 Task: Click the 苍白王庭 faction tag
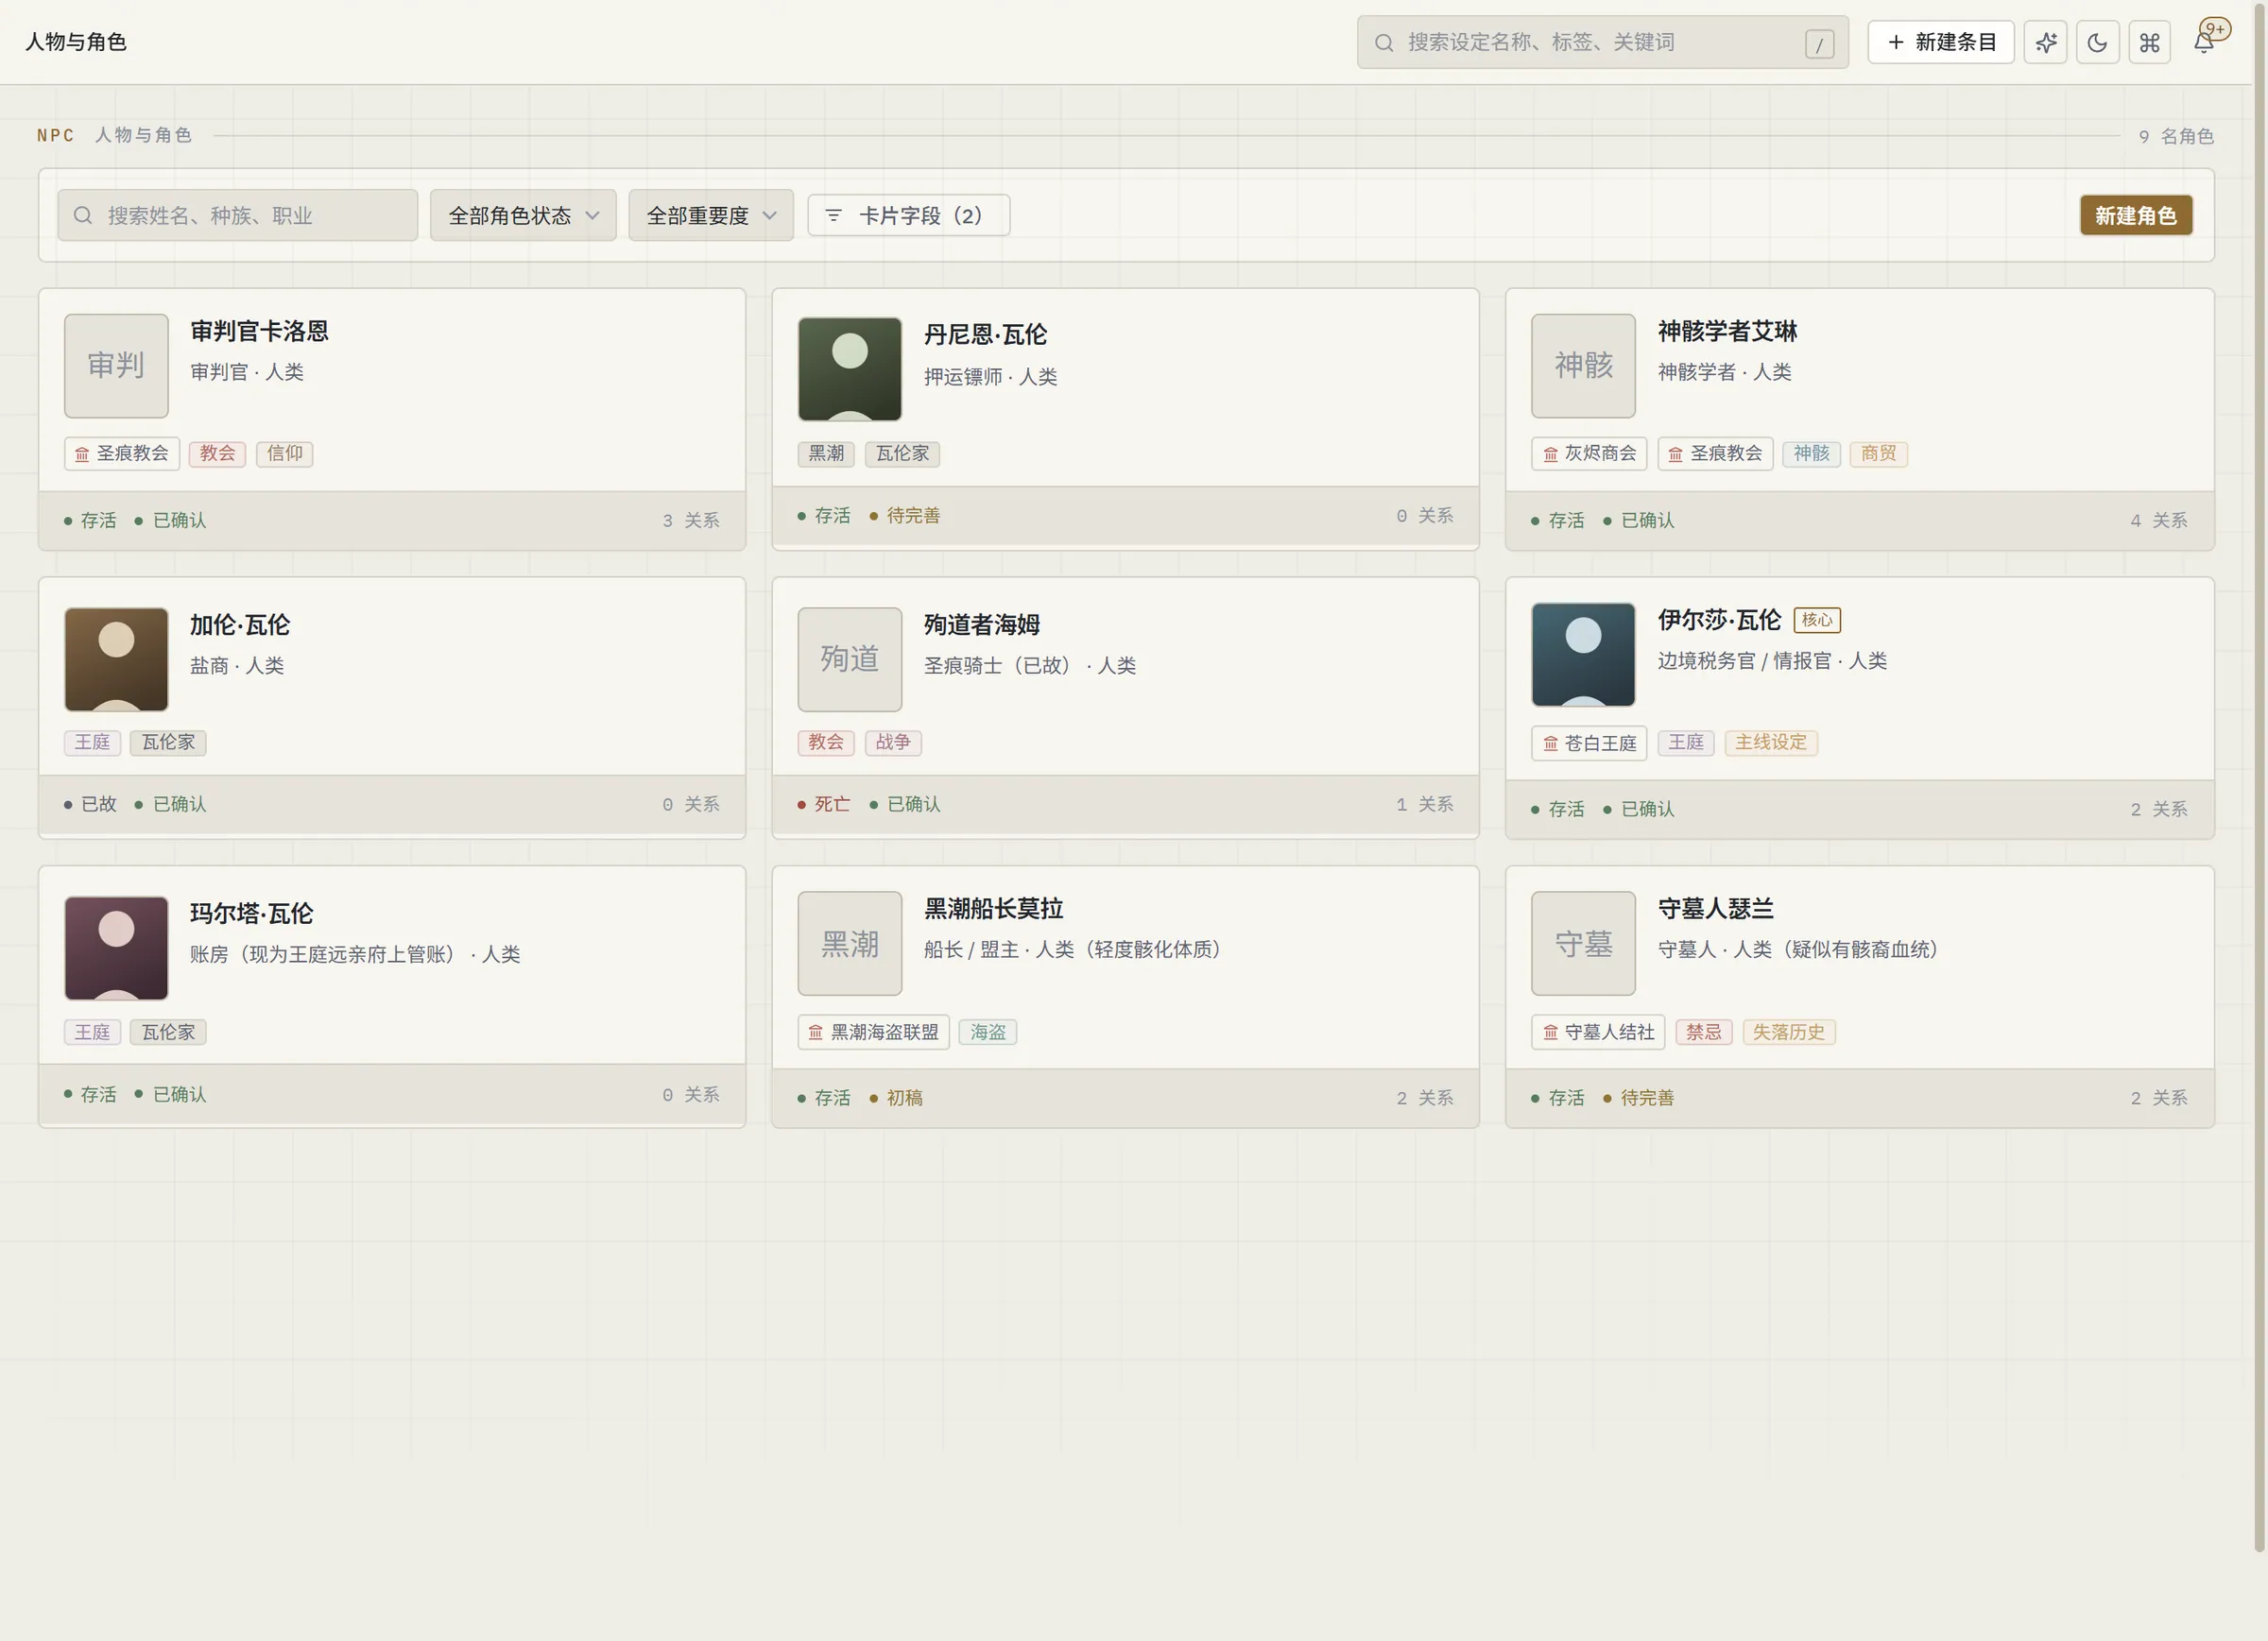click(1588, 743)
